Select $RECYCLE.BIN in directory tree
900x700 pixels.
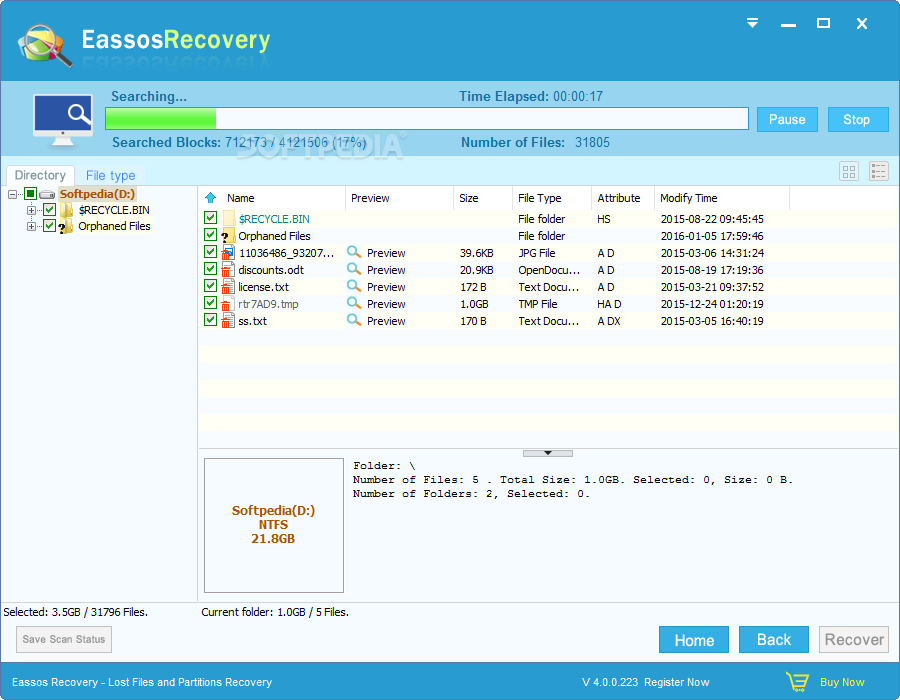[x=114, y=210]
